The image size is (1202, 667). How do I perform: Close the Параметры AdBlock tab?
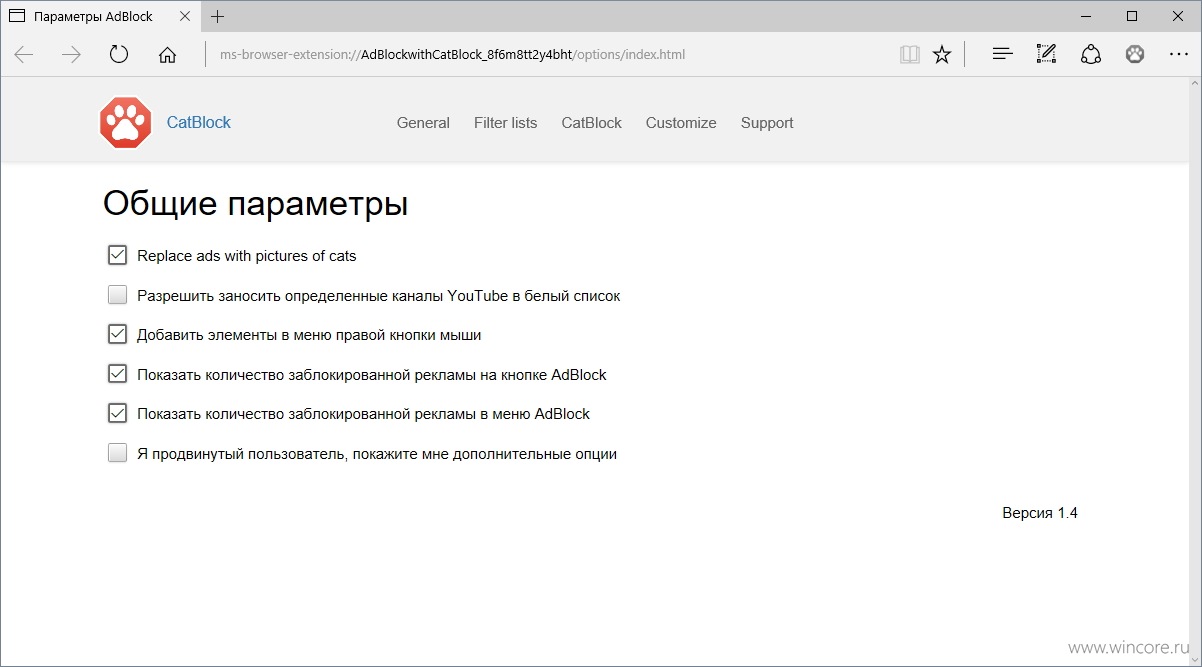pyautogui.click(x=182, y=17)
